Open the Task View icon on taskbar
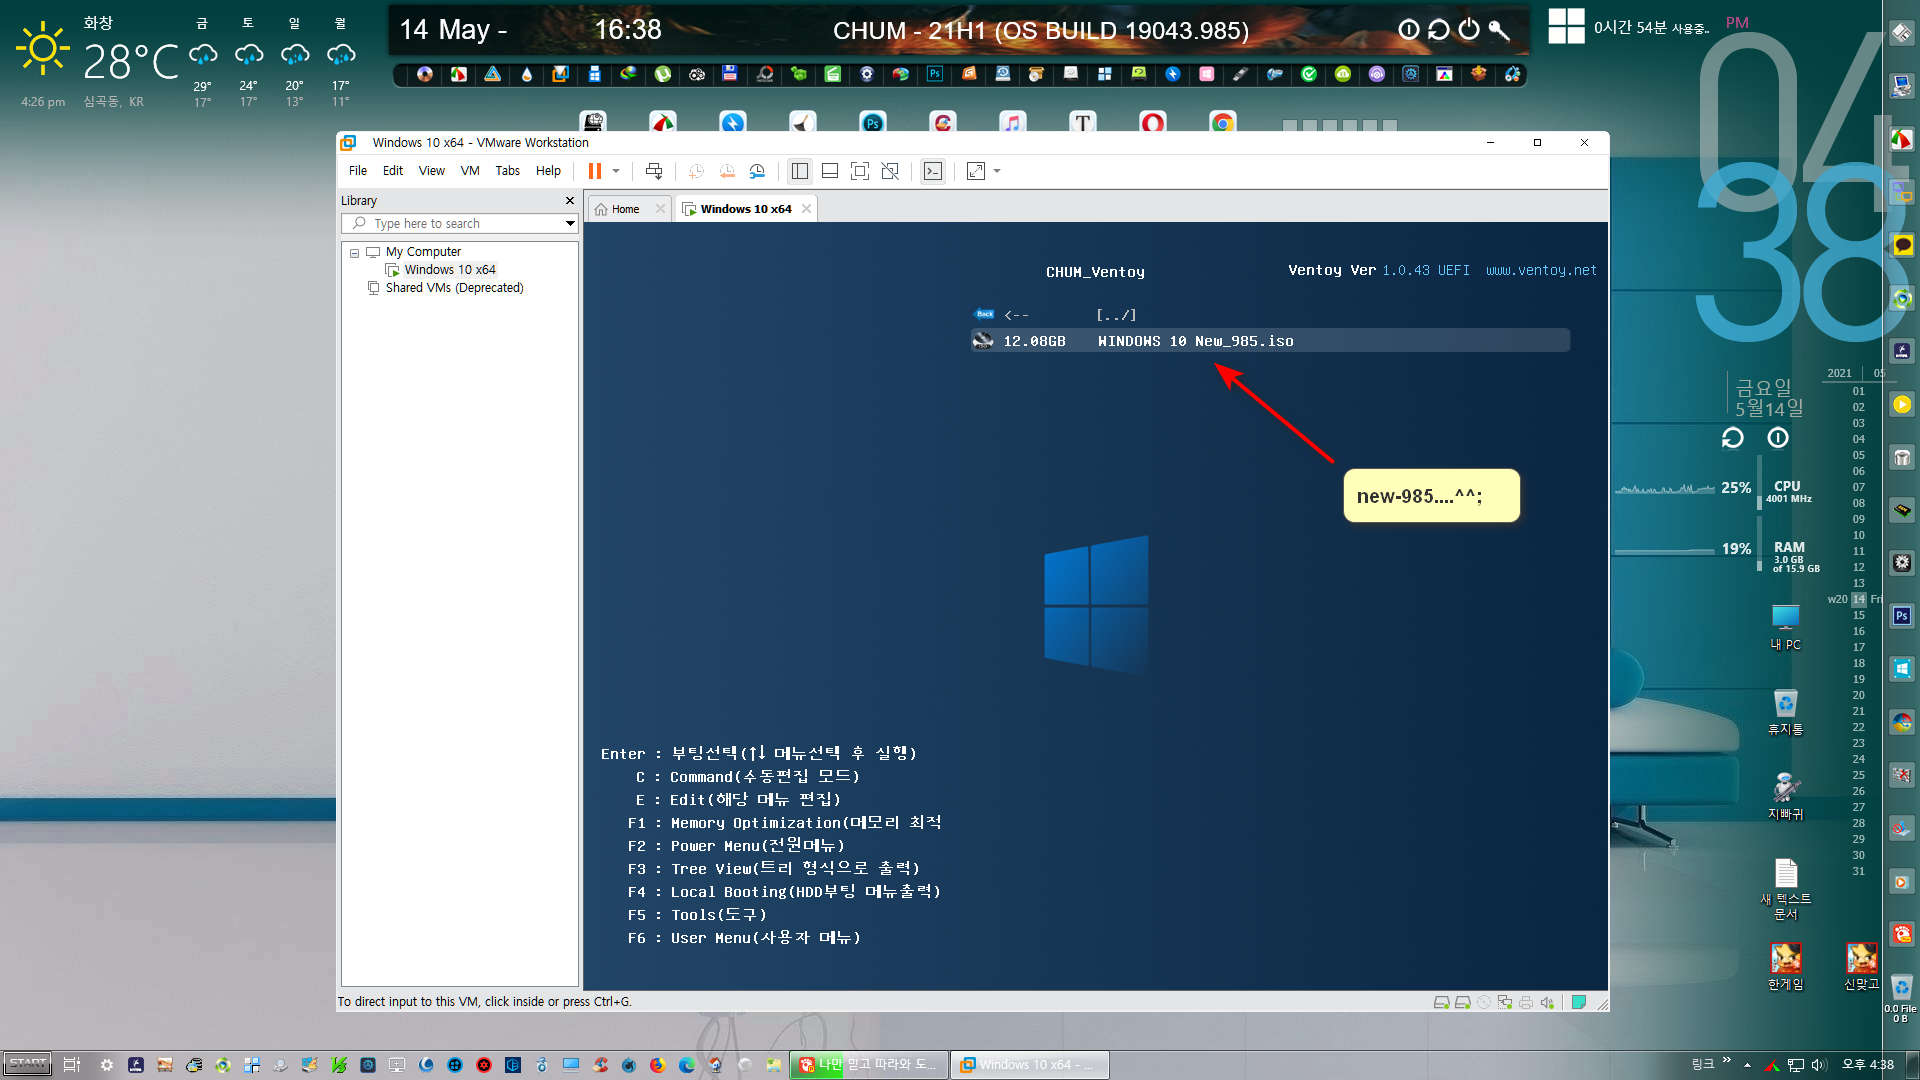Screen dimensions: 1920x1080 click(x=72, y=1065)
